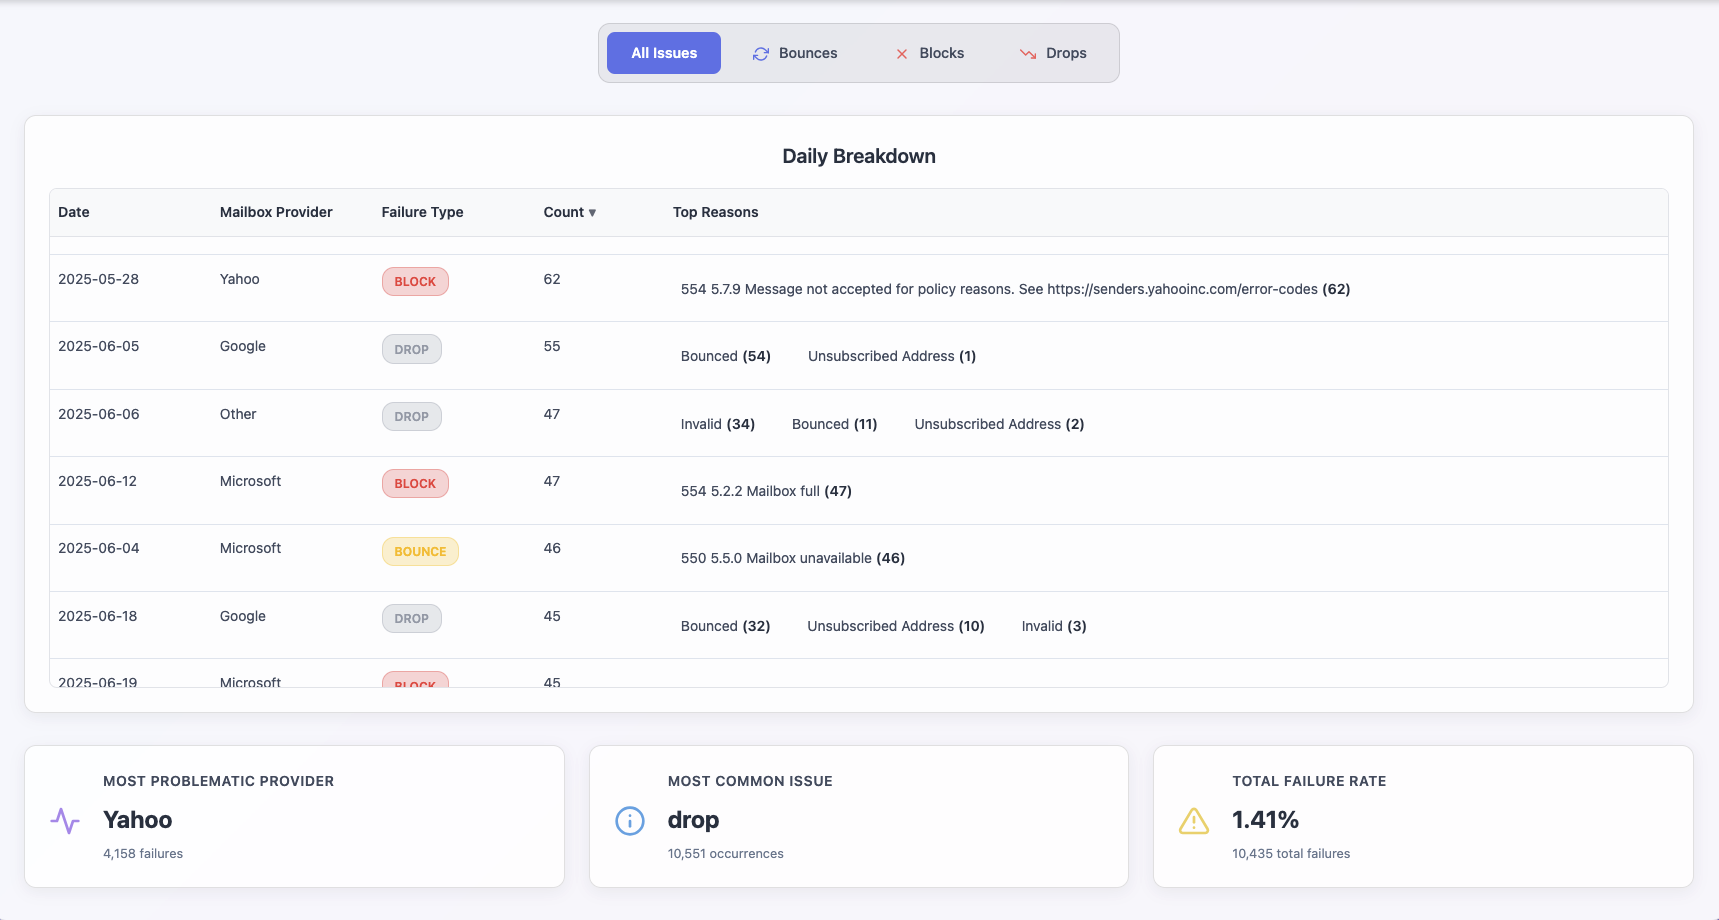Click Microsoft in the 2025-06-04 row
The image size is (1719, 920).
[x=250, y=548]
